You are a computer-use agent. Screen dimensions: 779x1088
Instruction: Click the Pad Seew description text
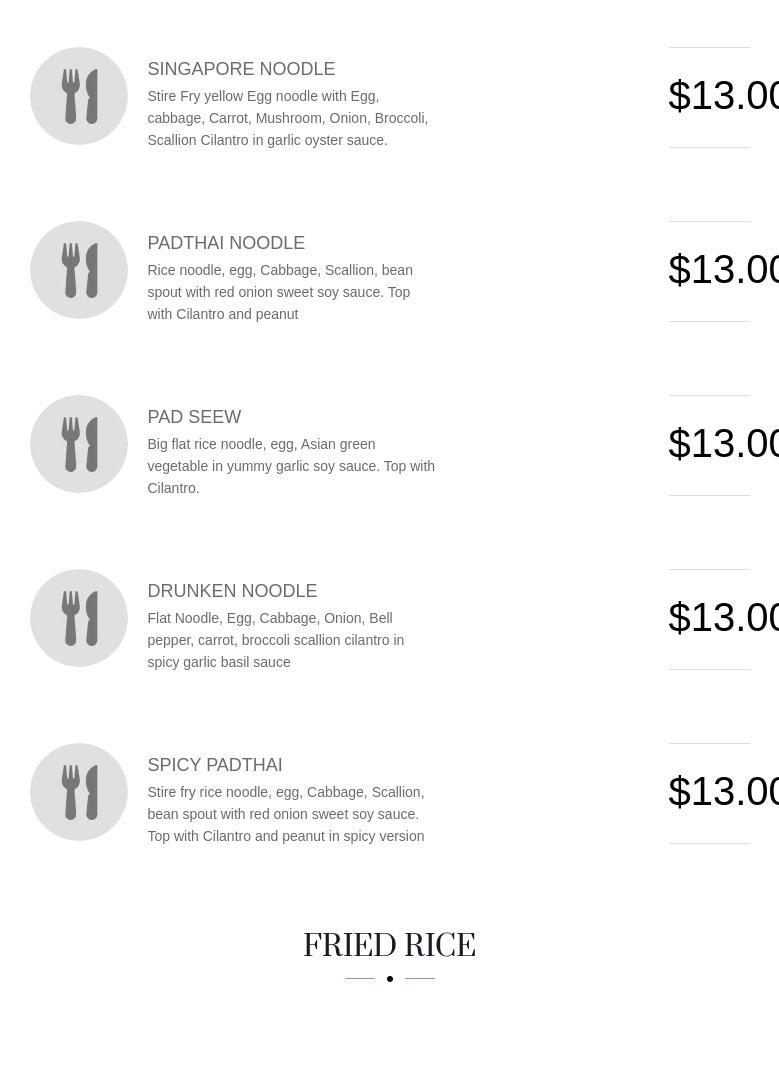click(291, 466)
